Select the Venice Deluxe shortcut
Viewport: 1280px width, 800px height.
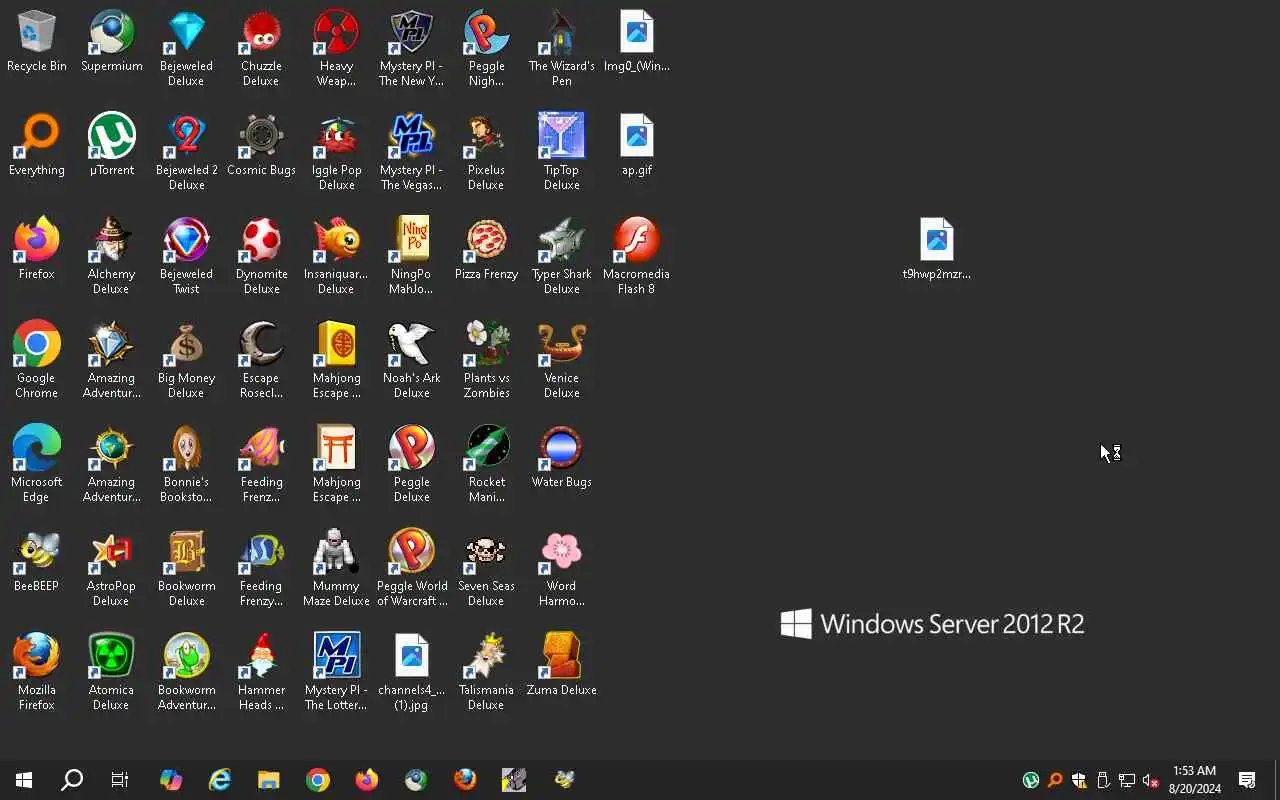pos(561,361)
